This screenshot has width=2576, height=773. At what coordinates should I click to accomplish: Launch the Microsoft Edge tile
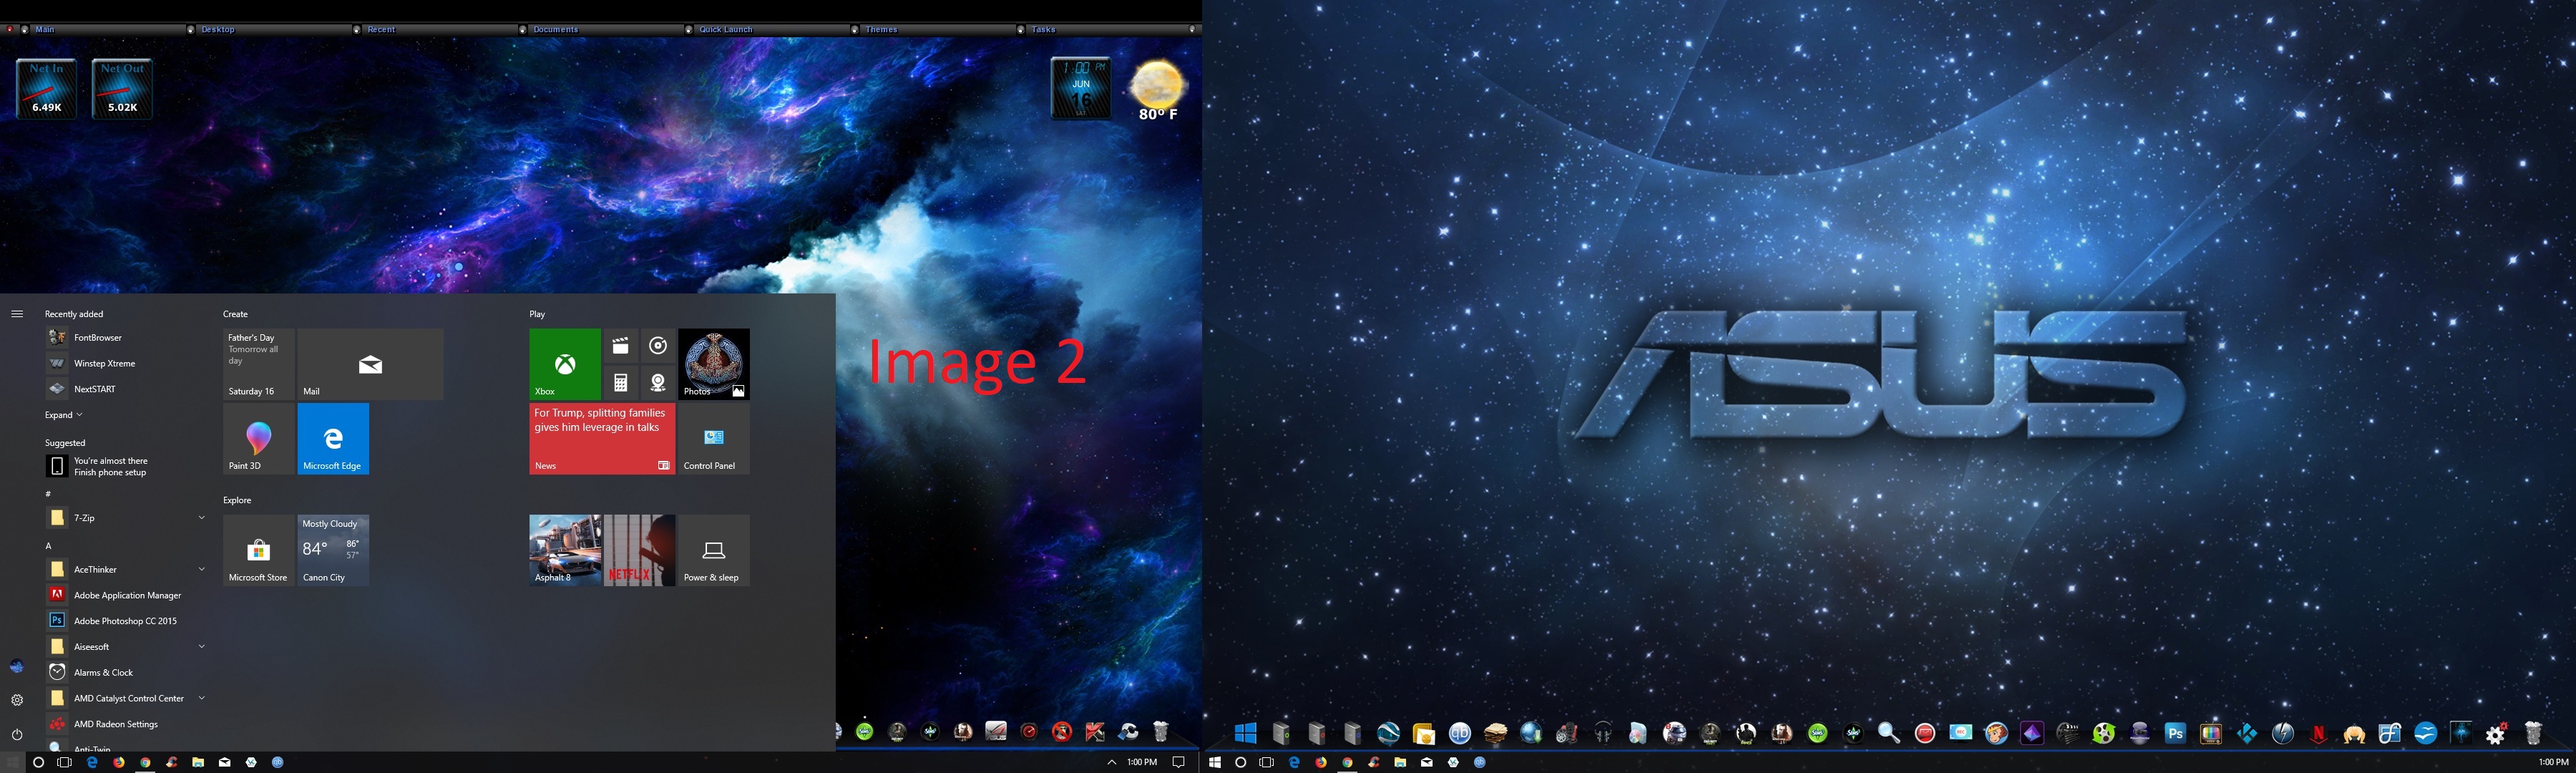(x=333, y=439)
